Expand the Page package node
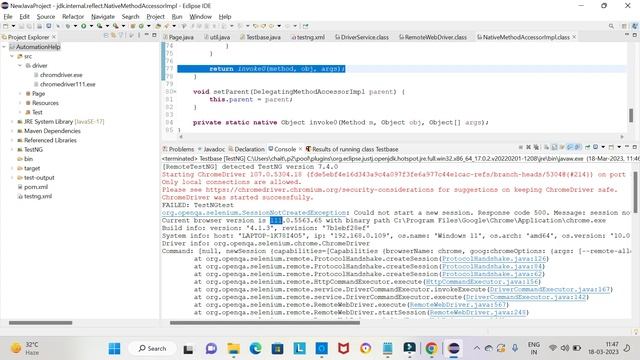The image size is (640, 360). tap(20, 94)
